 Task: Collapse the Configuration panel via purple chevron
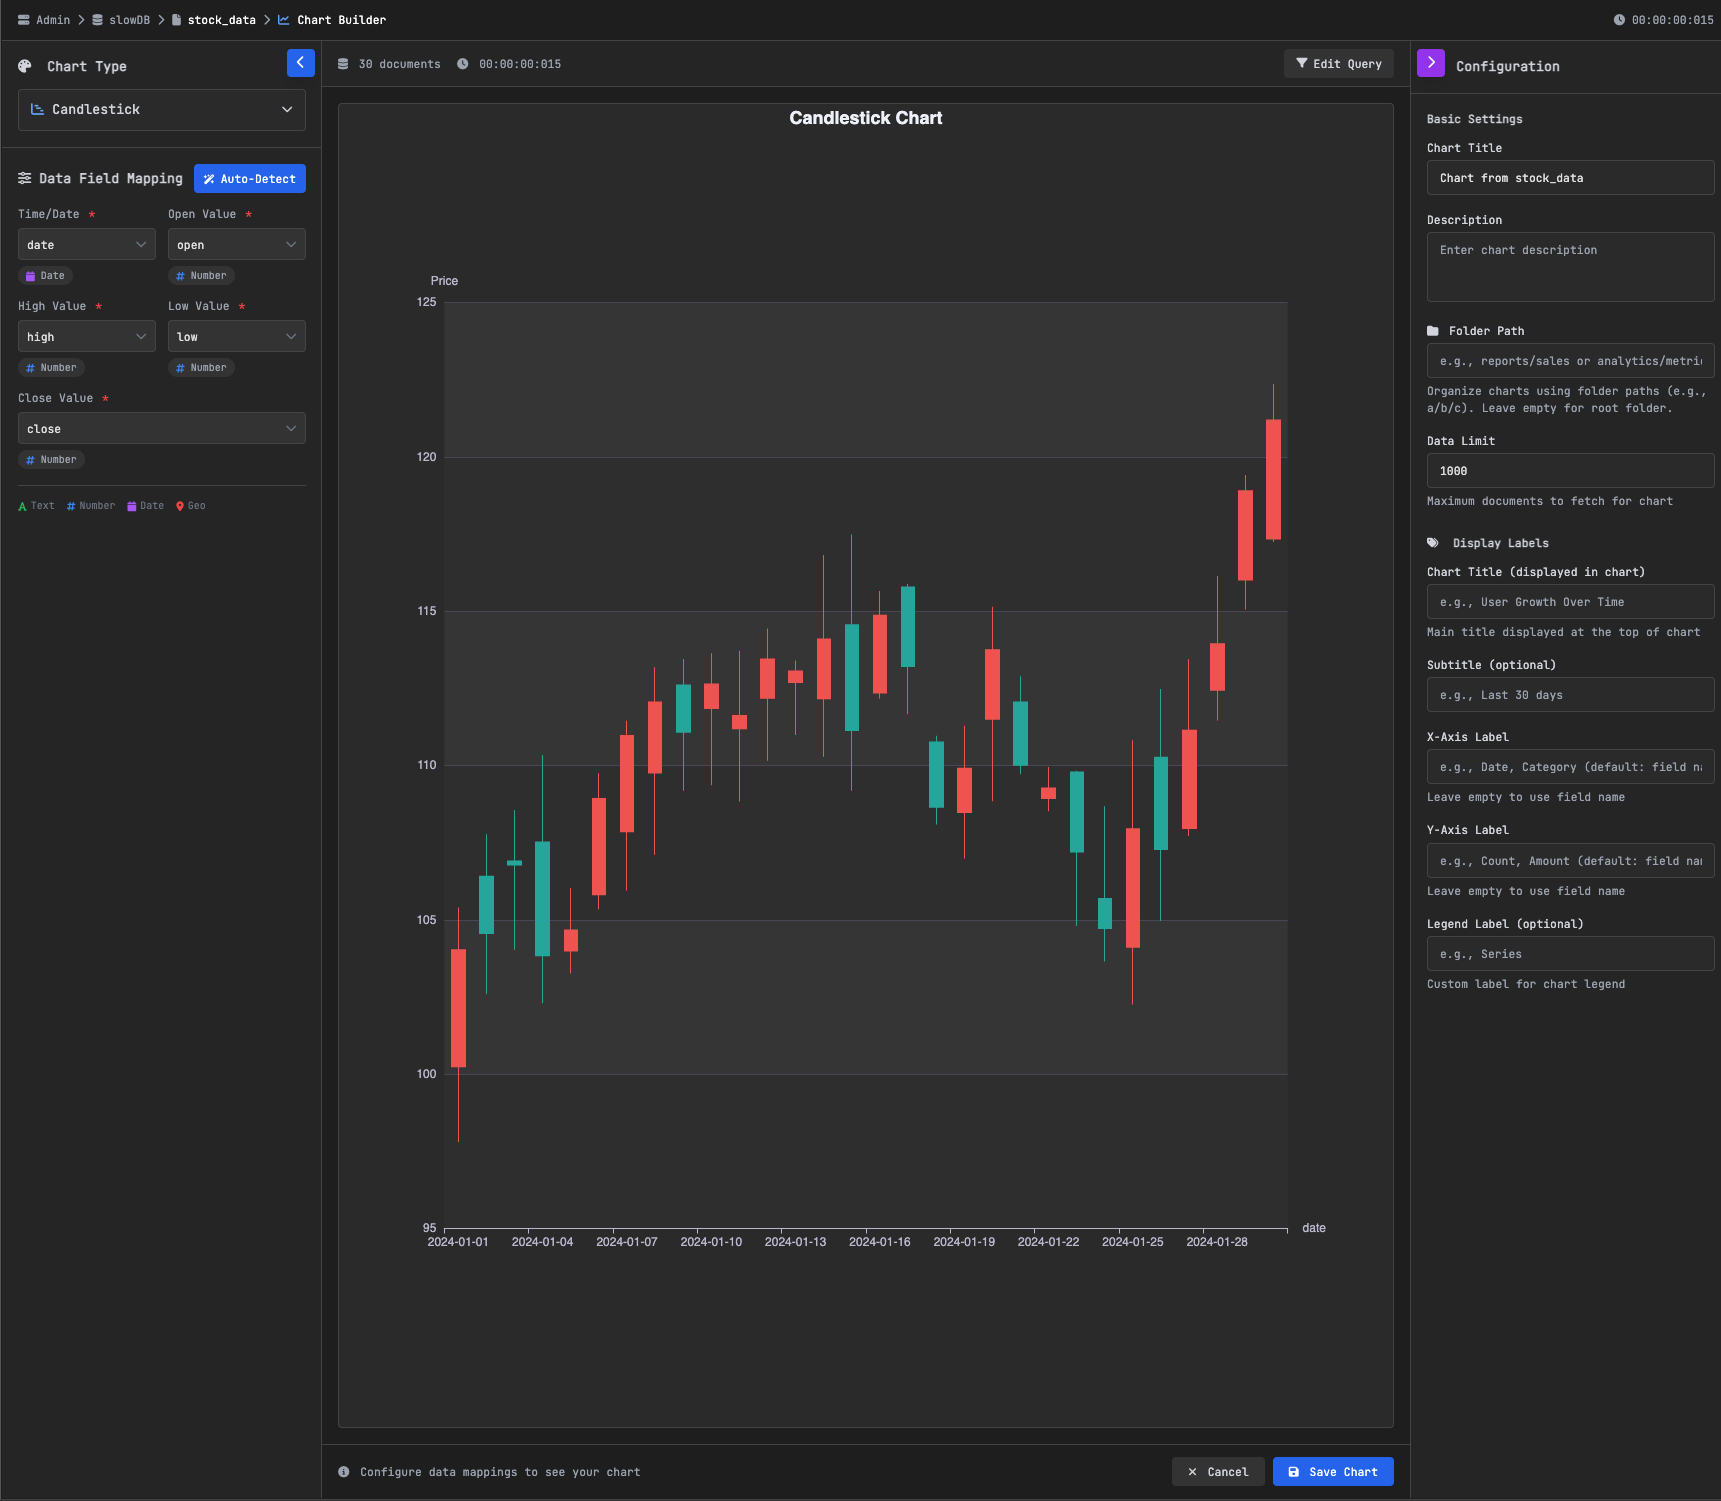(x=1431, y=63)
